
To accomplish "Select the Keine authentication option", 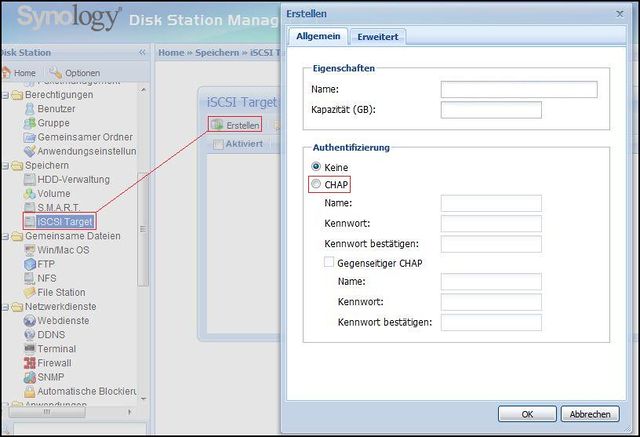I will pyautogui.click(x=317, y=166).
